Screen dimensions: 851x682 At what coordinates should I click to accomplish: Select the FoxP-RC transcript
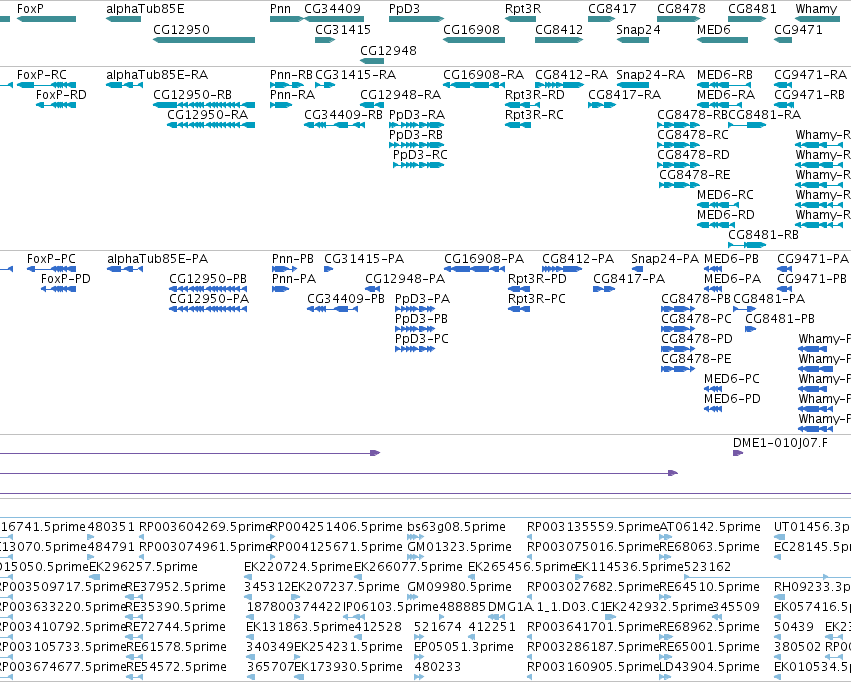tap(46, 85)
